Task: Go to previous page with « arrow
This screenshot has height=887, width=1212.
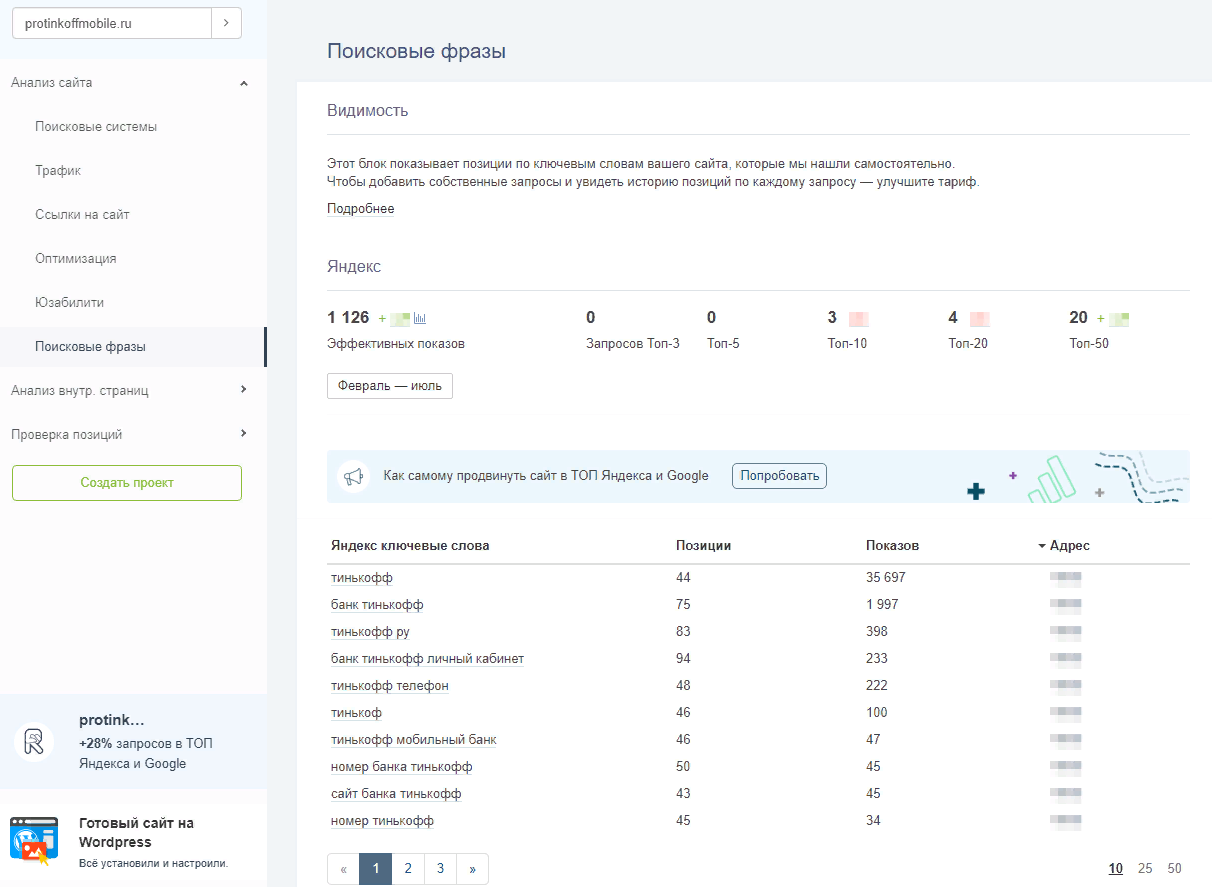Action: pyautogui.click(x=343, y=869)
